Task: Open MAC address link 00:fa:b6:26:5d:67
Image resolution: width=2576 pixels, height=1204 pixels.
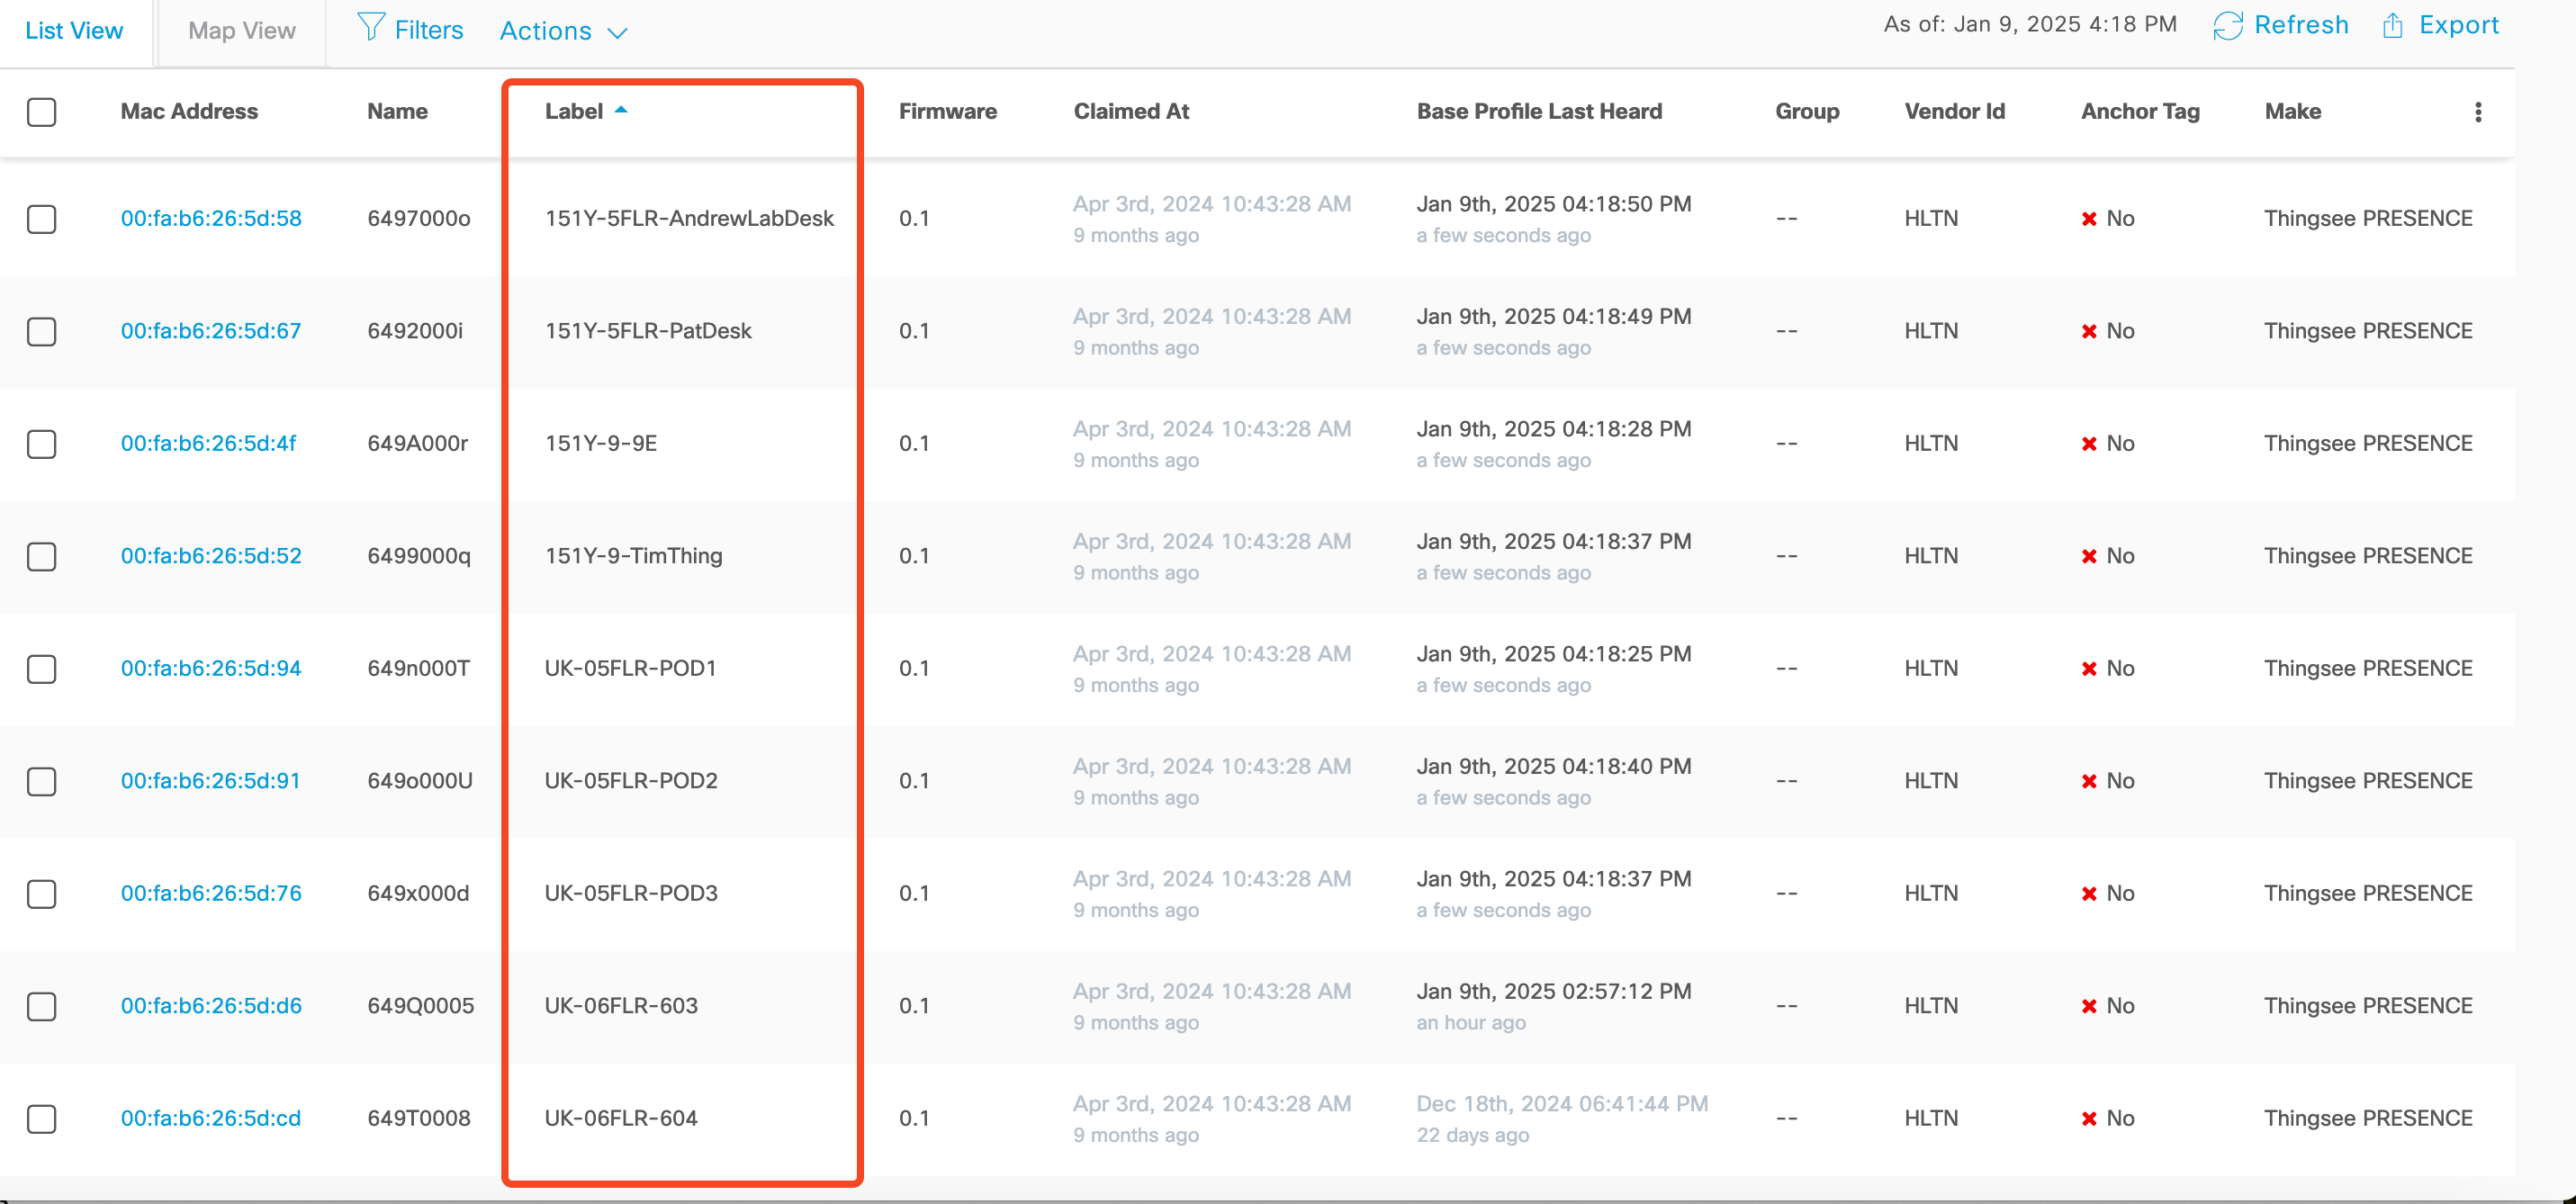Action: pyautogui.click(x=210, y=331)
